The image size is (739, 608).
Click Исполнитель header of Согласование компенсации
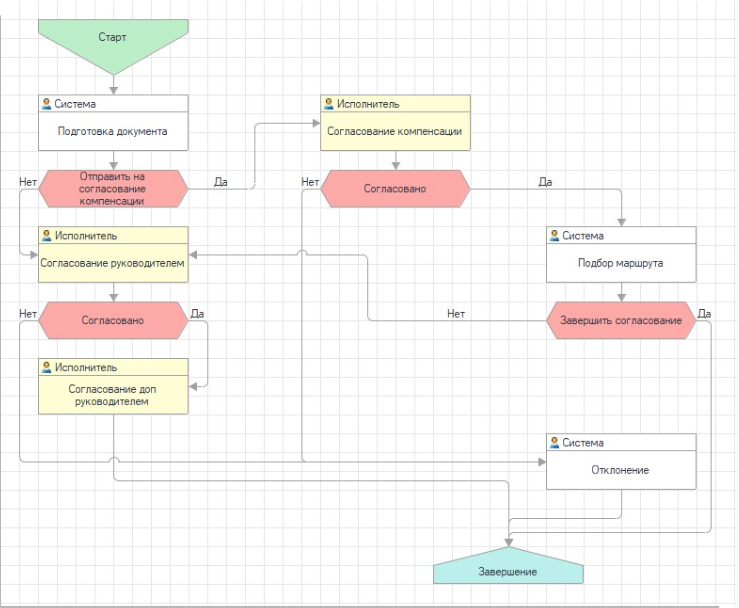click(395, 104)
